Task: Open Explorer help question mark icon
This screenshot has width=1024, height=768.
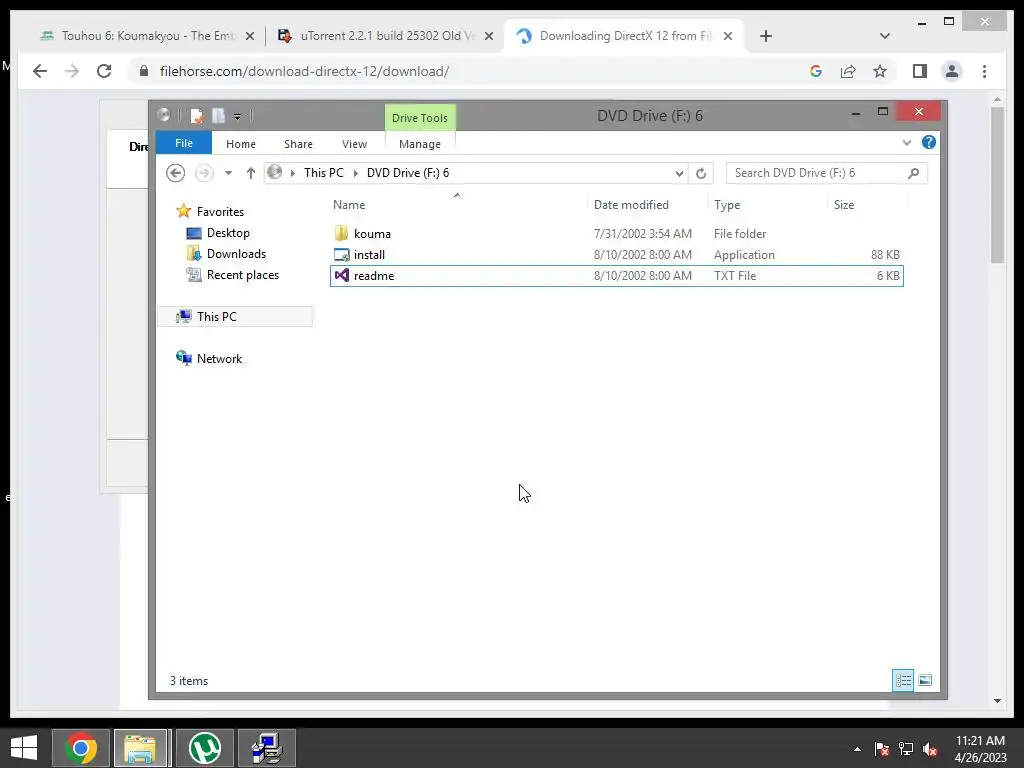Action: [929, 142]
